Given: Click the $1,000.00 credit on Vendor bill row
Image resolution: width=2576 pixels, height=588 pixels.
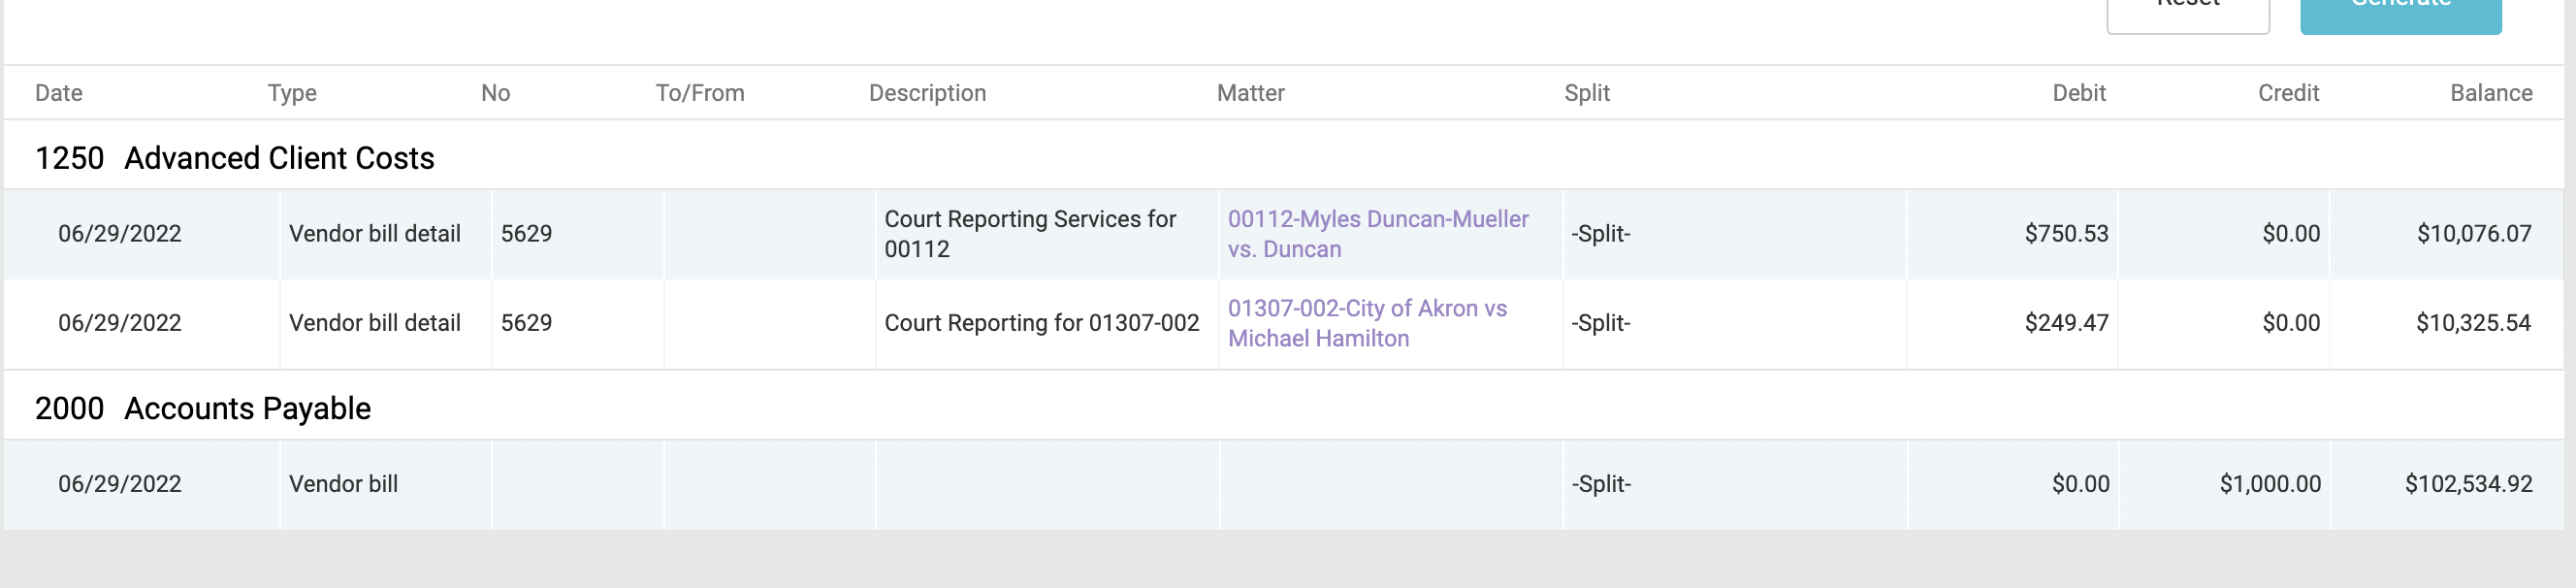Looking at the screenshot, I should tap(2269, 484).
